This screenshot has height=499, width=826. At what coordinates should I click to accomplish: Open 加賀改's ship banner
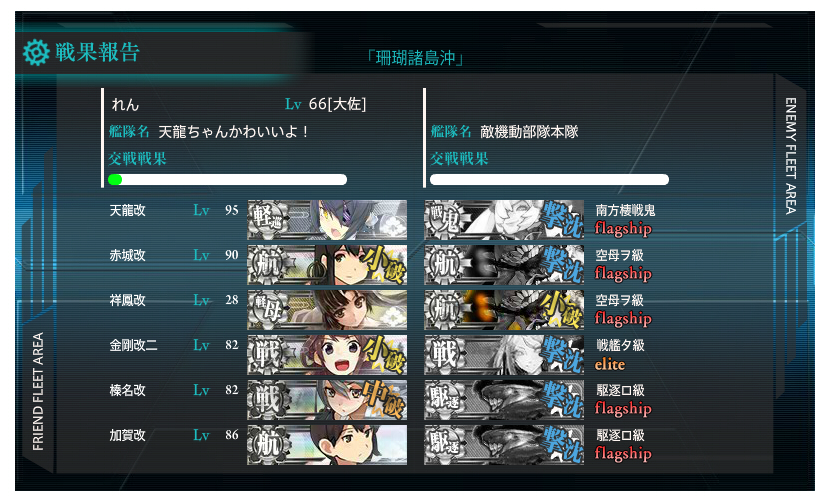[x=327, y=445]
